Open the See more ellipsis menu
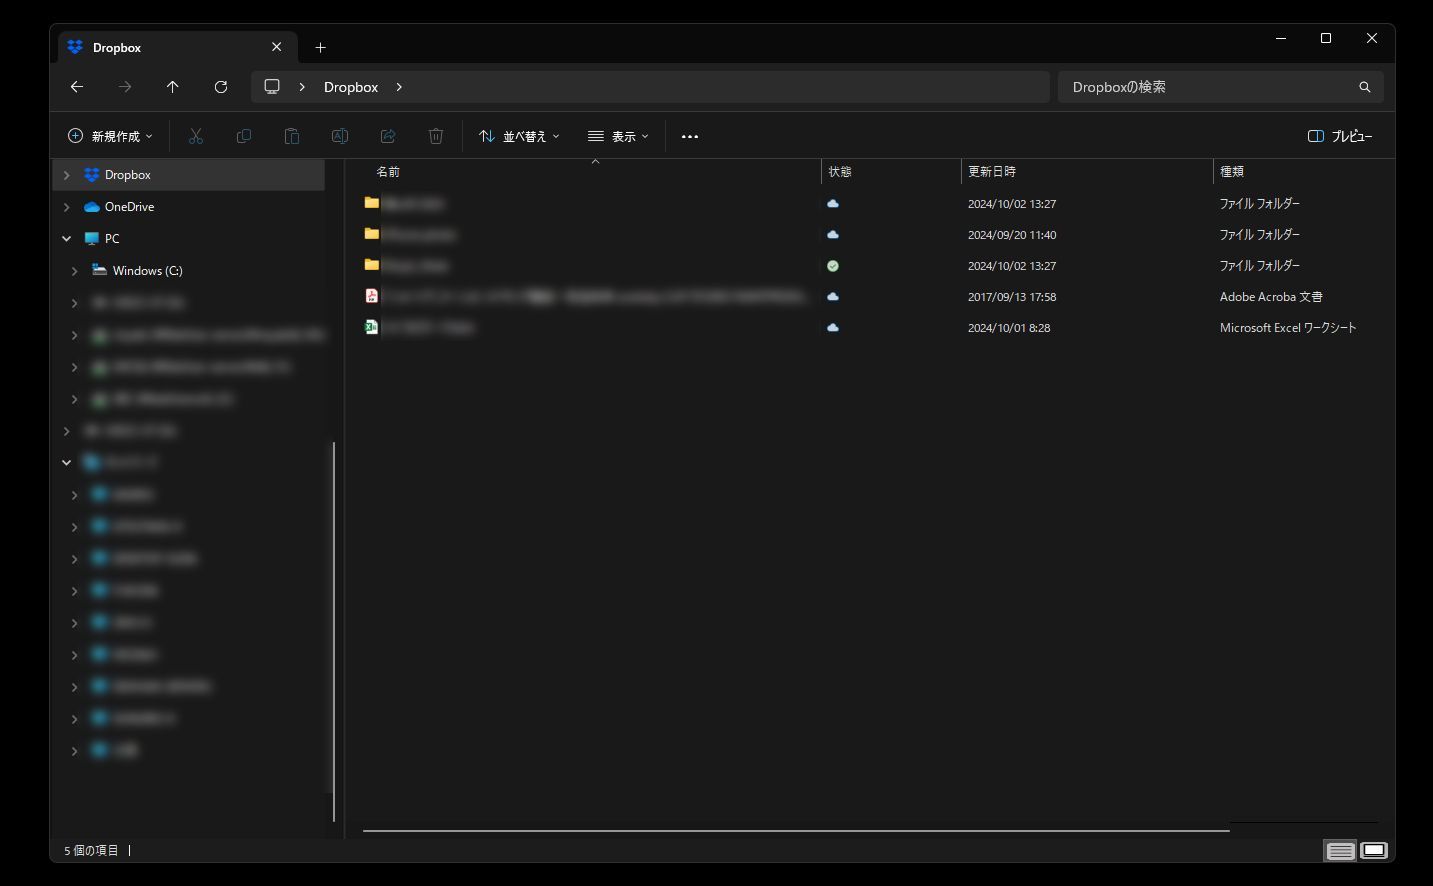 tap(690, 136)
